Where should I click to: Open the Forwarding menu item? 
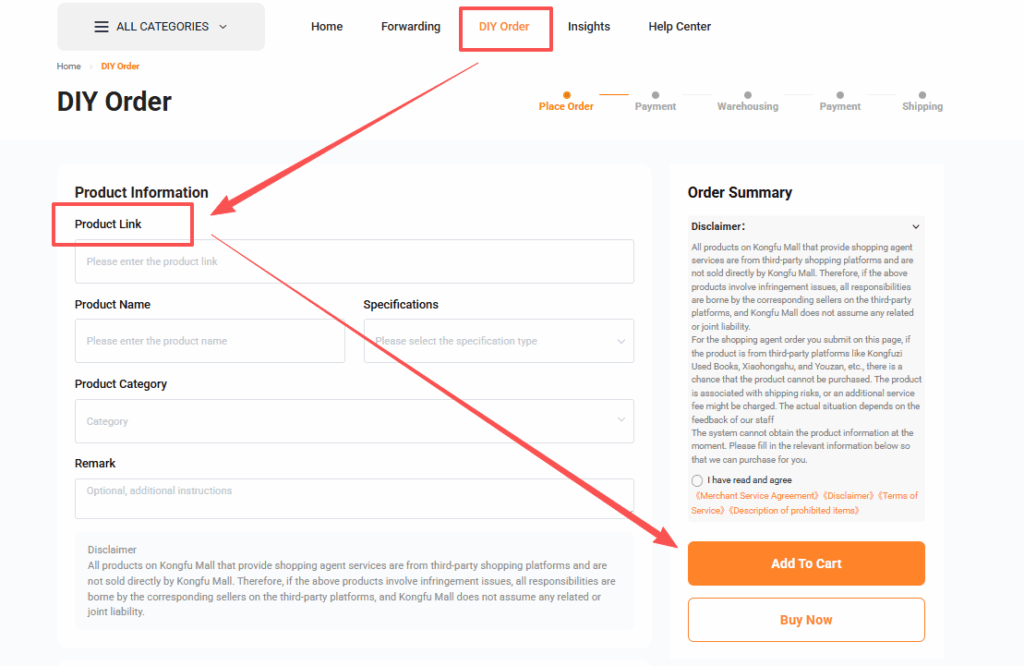410,27
